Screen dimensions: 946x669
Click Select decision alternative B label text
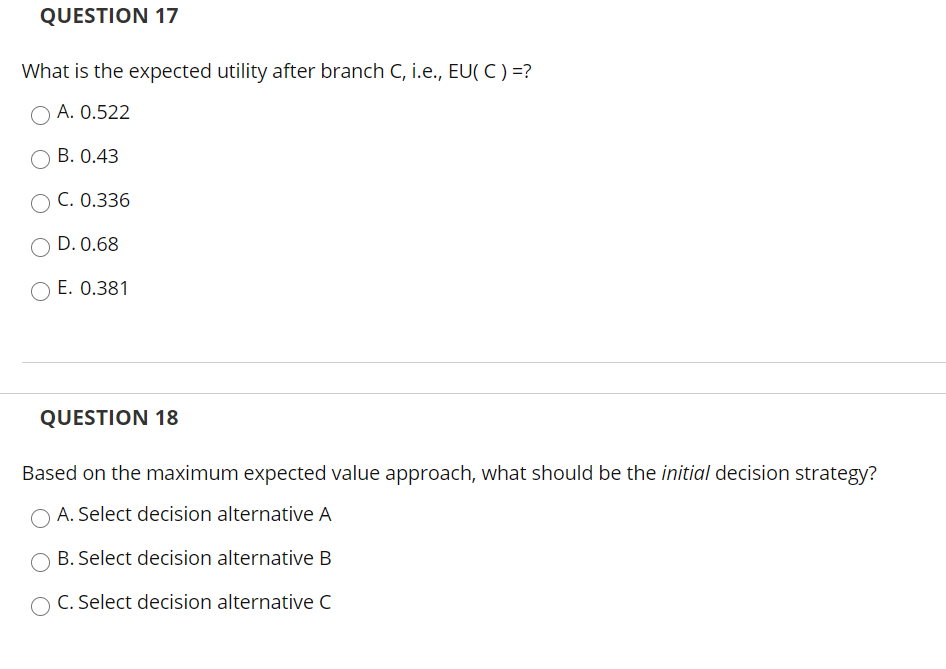pyautogui.click(x=194, y=559)
